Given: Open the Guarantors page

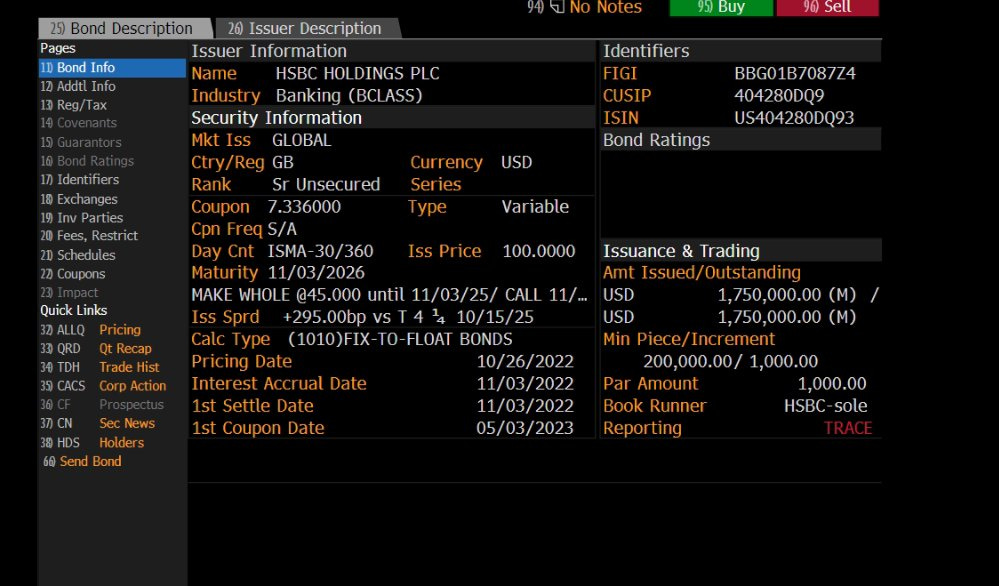Looking at the screenshot, I should 81,143.
